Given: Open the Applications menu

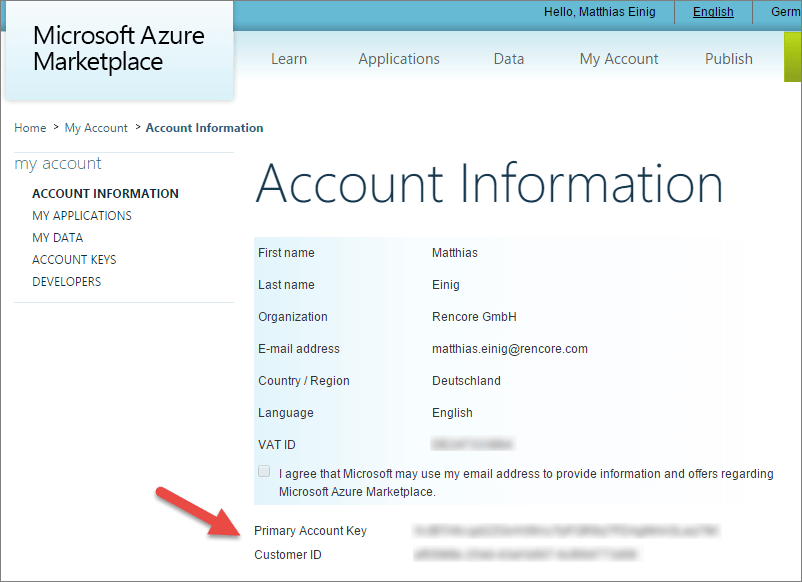Looking at the screenshot, I should [399, 59].
